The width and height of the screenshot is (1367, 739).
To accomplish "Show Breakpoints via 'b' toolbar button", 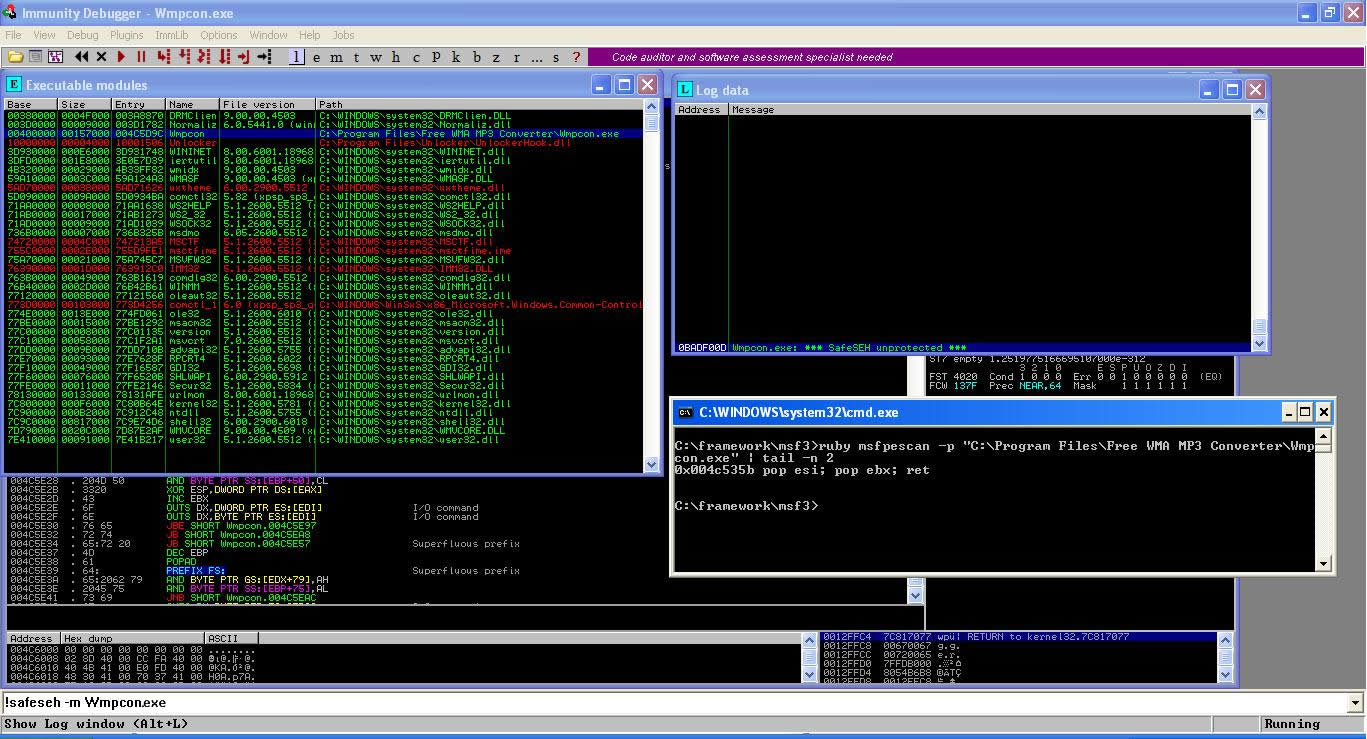I will click(476, 57).
